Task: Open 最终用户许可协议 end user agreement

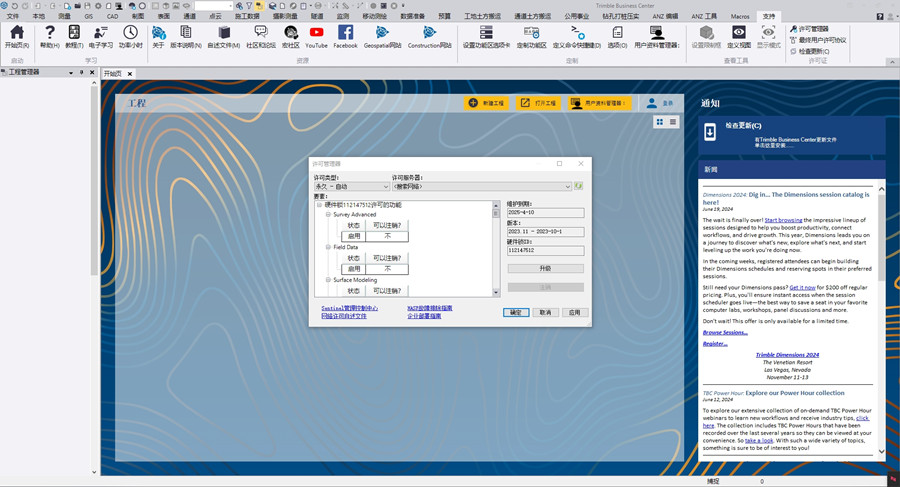Action: point(818,40)
